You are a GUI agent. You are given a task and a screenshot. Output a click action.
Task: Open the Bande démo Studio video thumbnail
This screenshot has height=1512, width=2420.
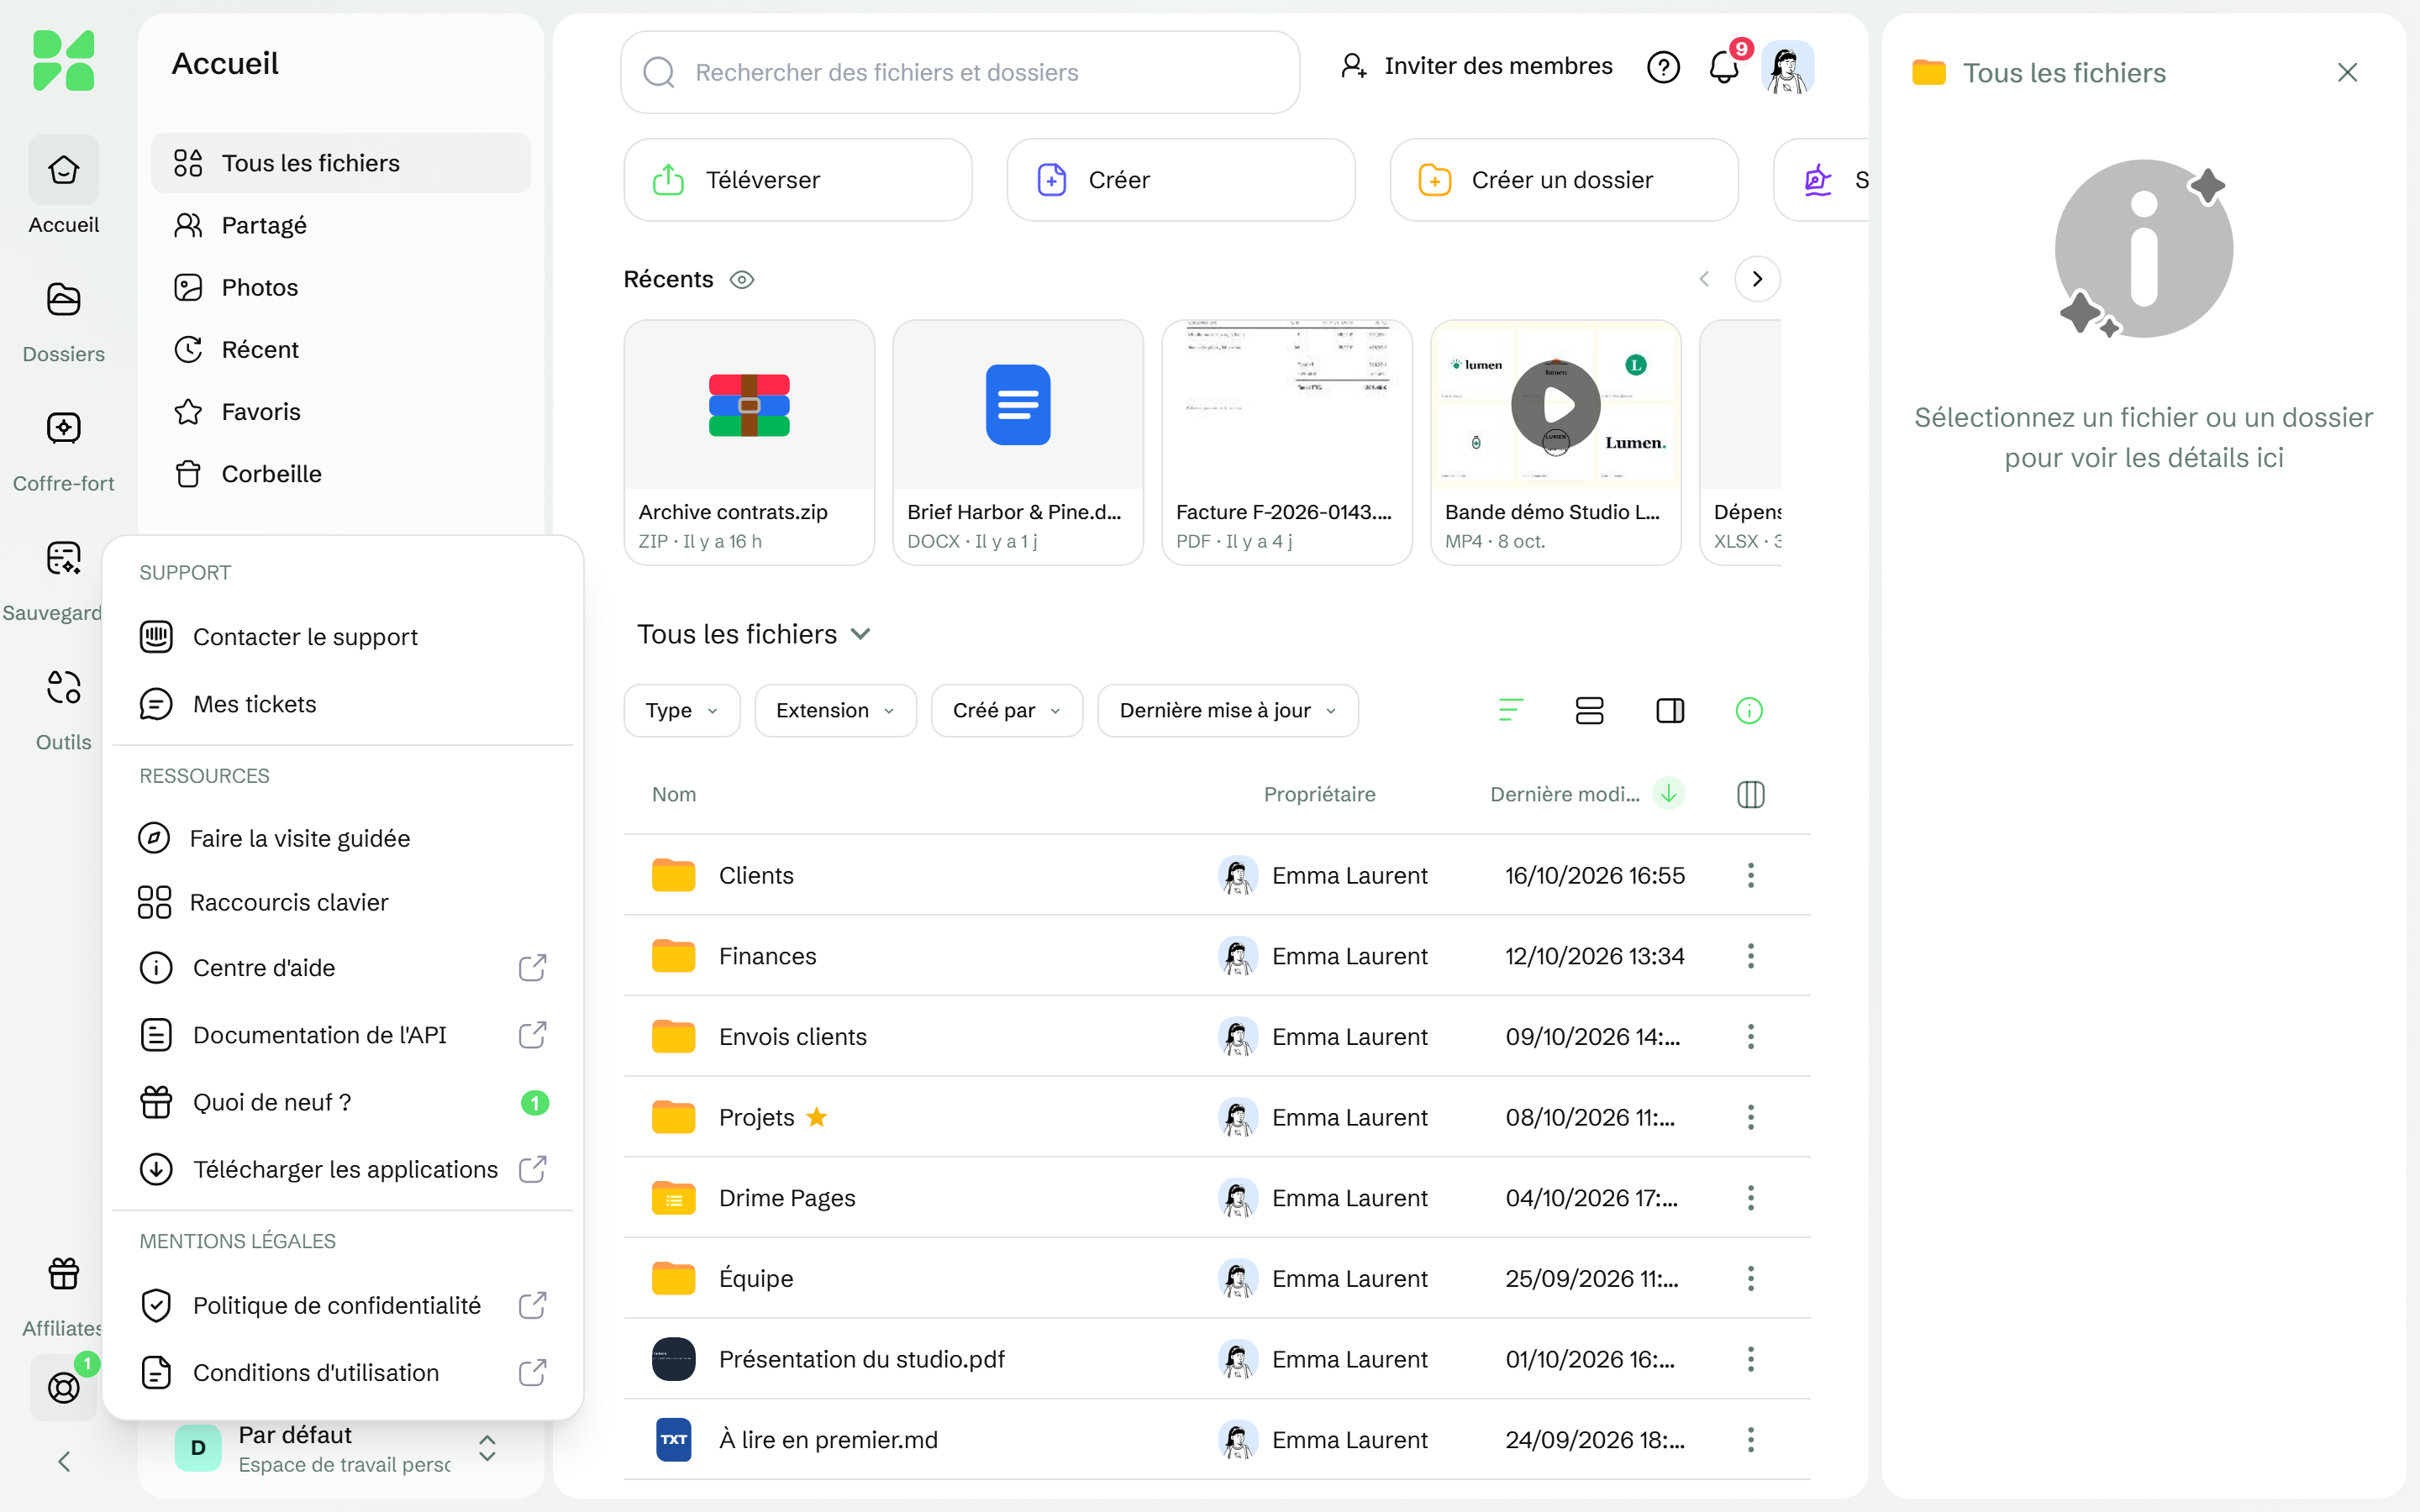1555,405
